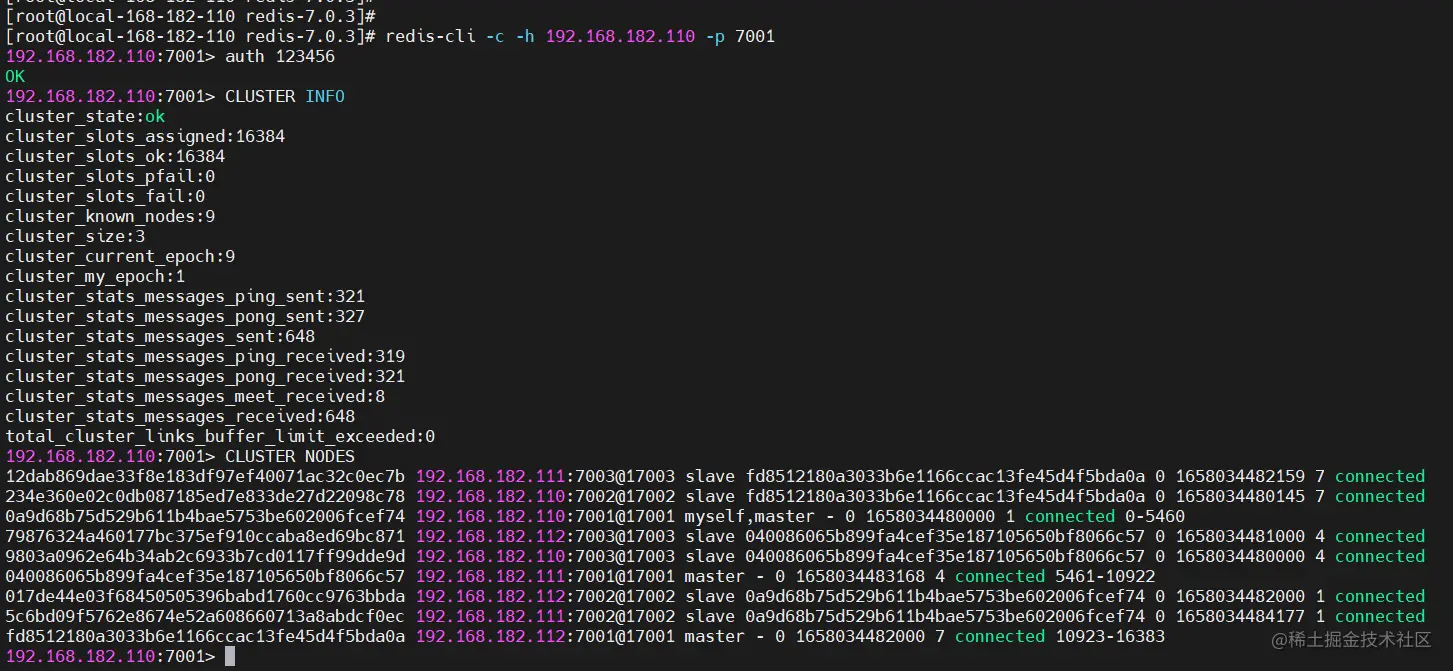Click the cluster_size:3 line
1453x671 pixels.
75,237
